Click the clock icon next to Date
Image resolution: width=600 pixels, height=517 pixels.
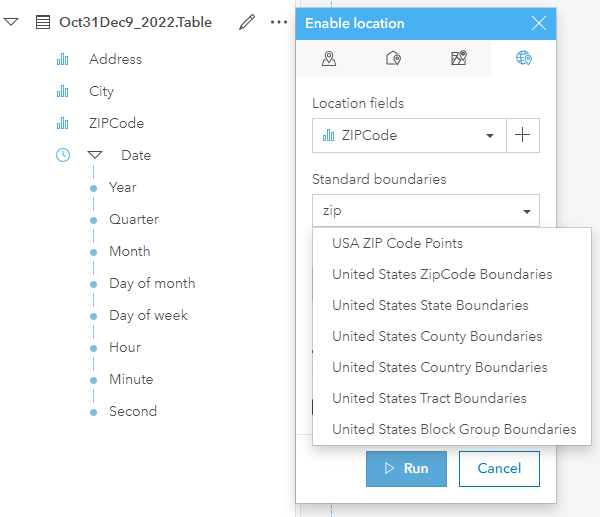(63, 155)
